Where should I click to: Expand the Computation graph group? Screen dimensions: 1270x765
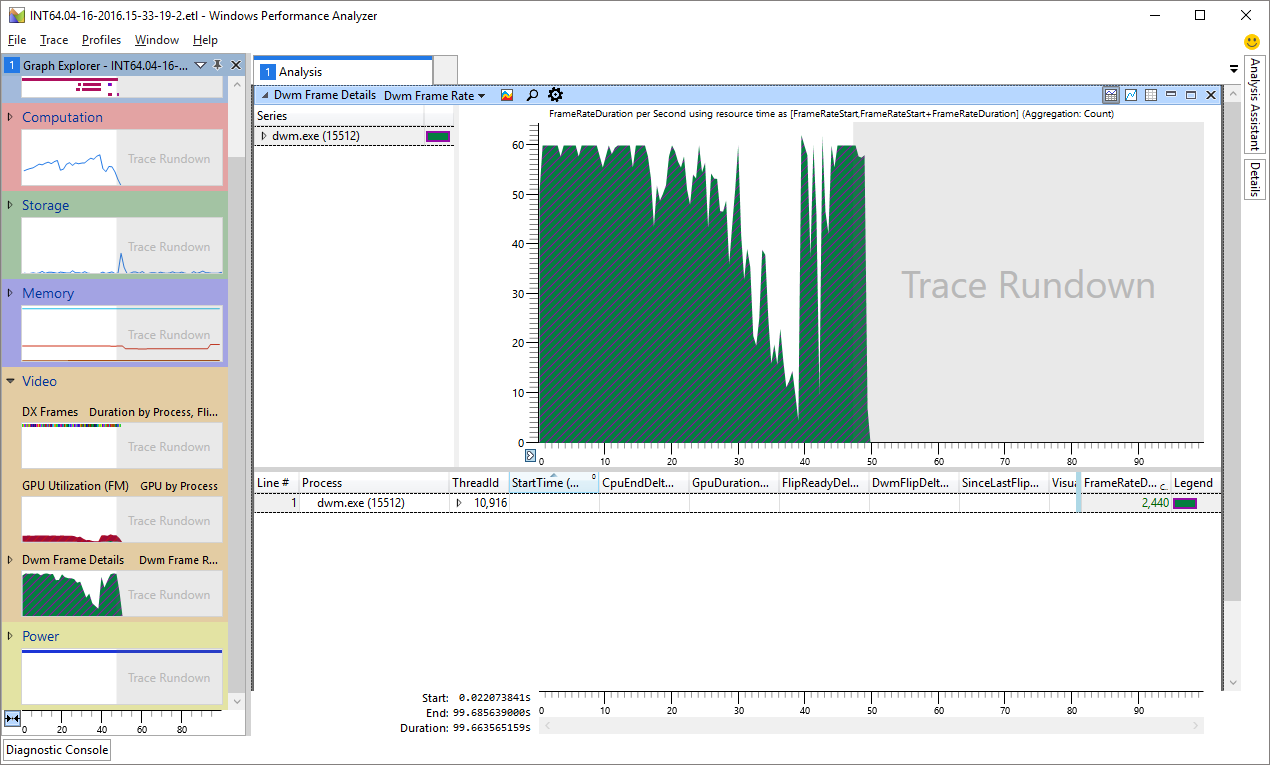(10, 117)
